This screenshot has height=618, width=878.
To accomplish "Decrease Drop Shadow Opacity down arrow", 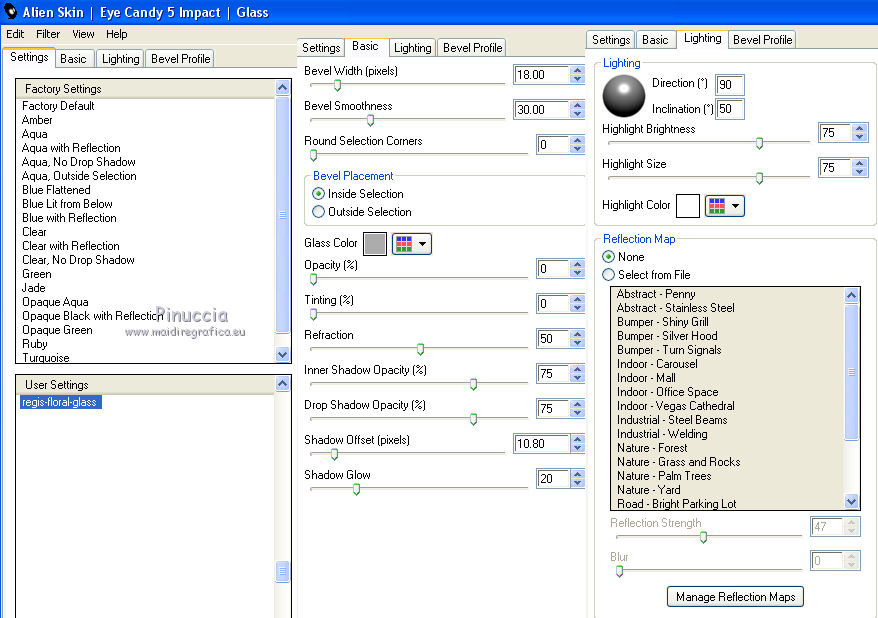I will (x=577, y=413).
